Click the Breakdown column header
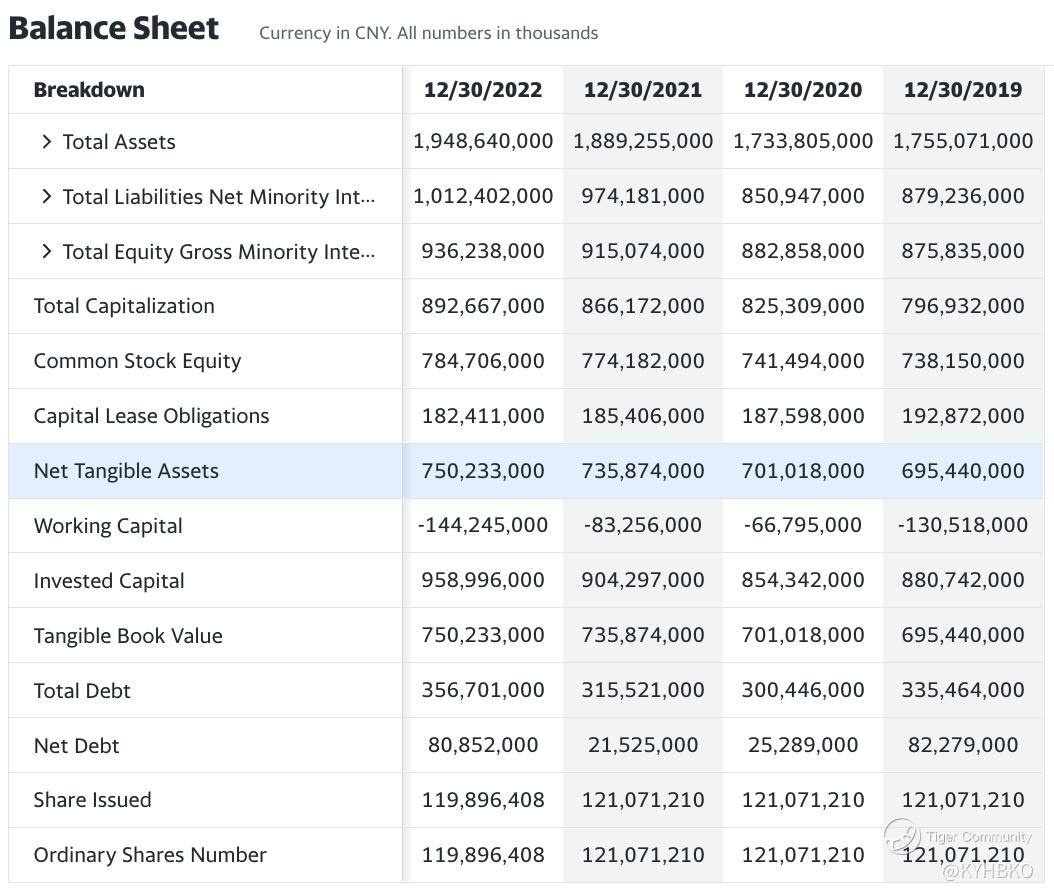The image size is (1054, 896). 89,90
